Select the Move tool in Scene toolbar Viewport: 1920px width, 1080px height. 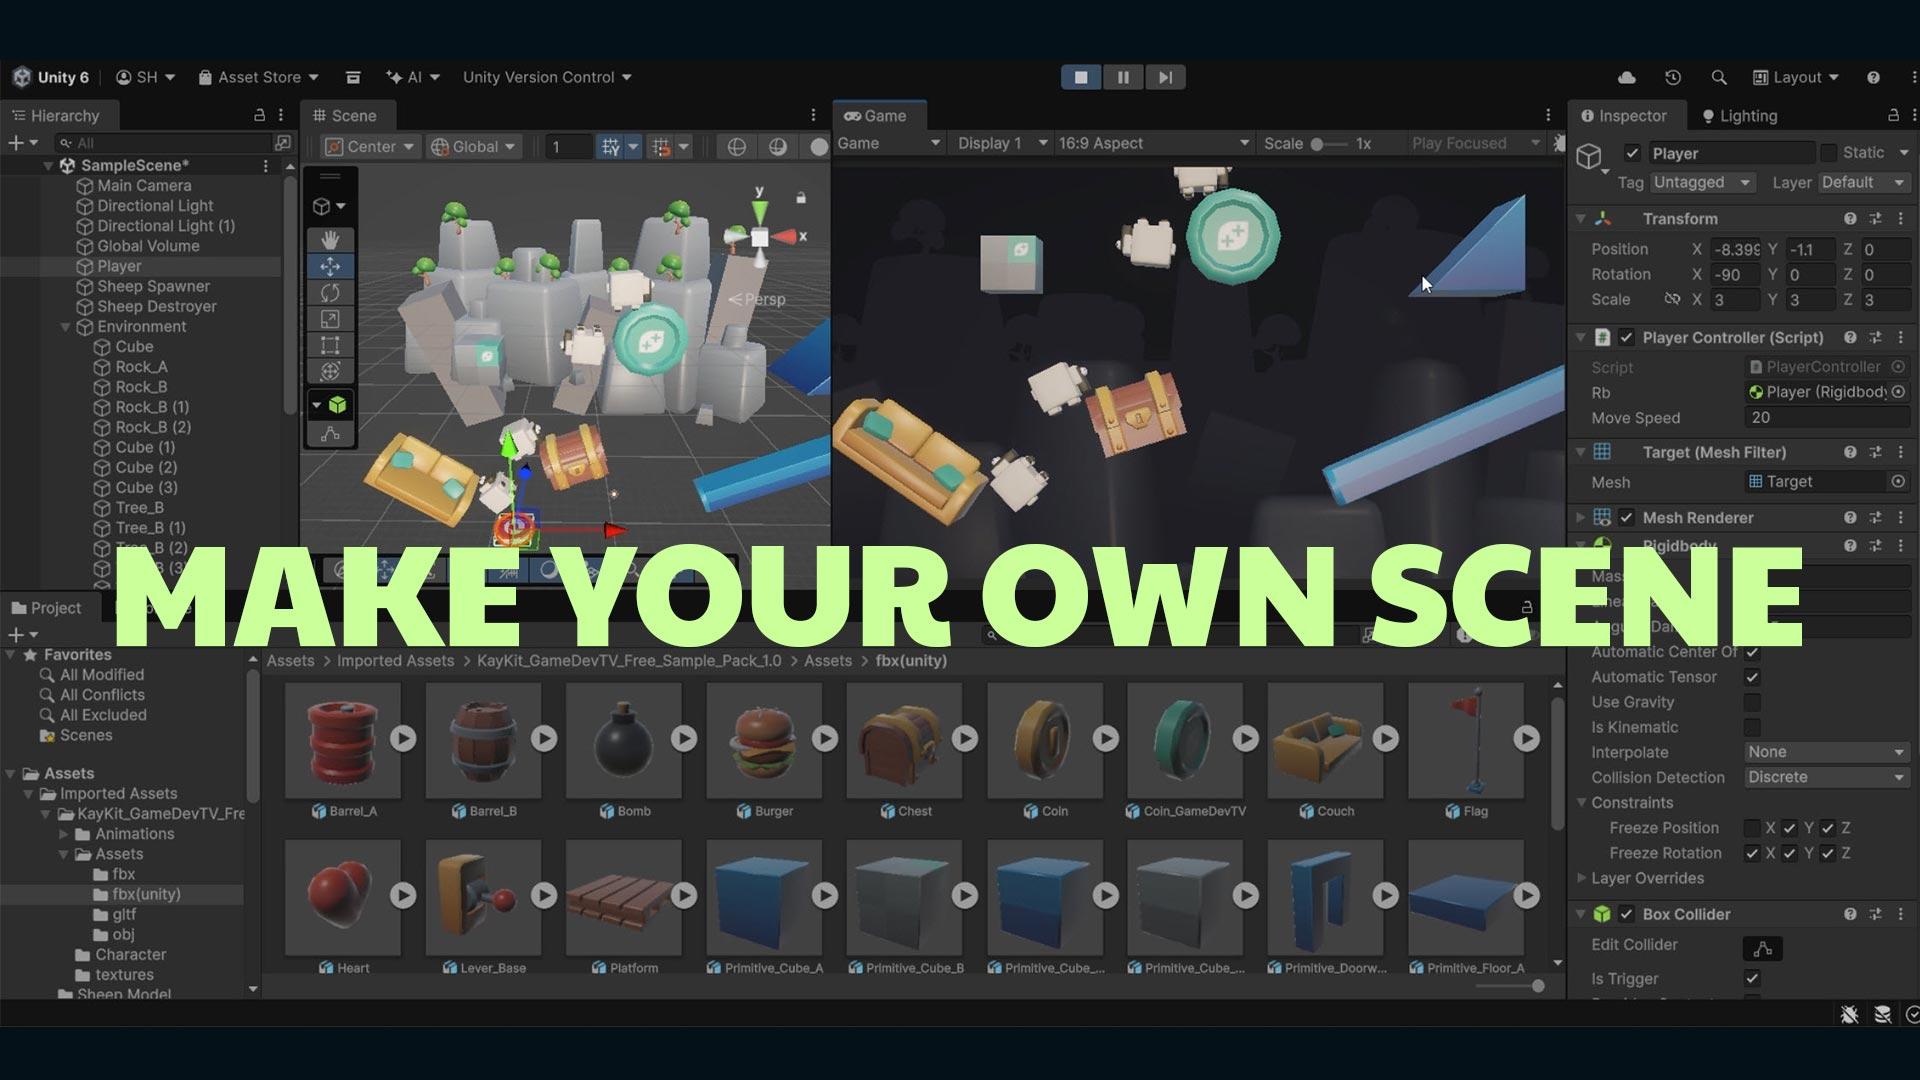pos(330,266)
